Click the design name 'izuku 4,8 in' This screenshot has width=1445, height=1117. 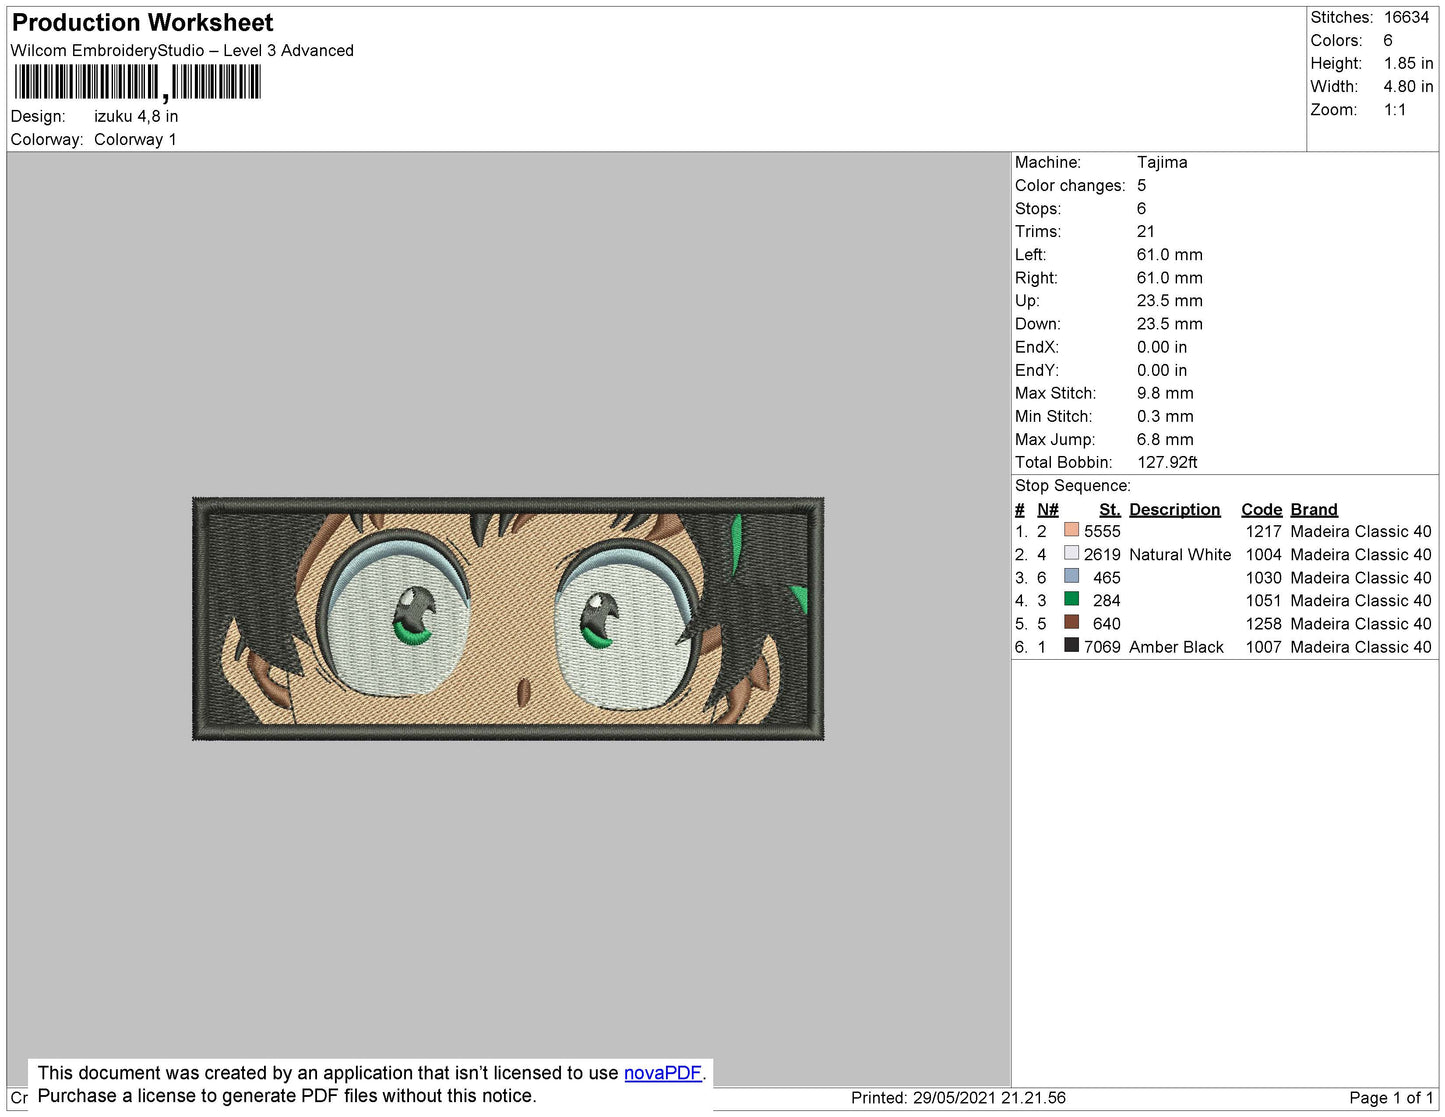point(136,116)
